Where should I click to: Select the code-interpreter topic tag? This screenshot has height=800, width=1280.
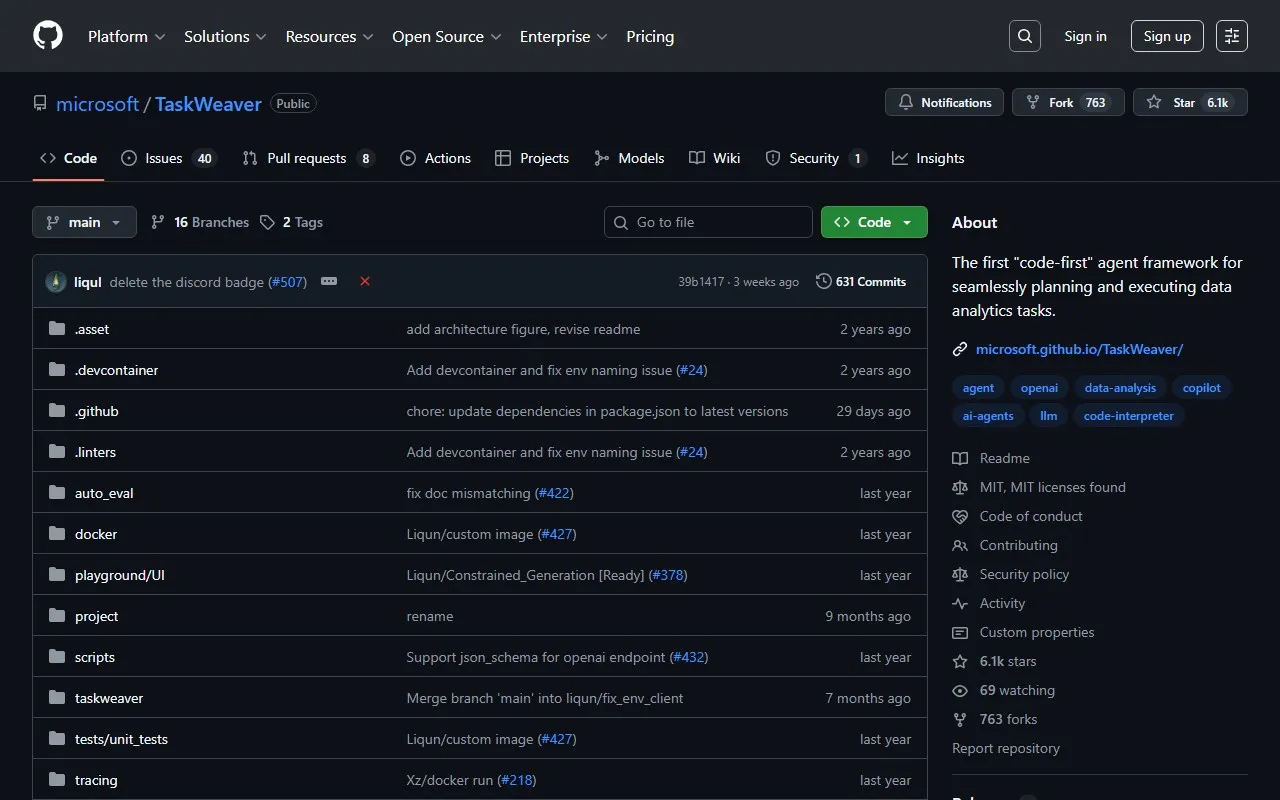1128,416
